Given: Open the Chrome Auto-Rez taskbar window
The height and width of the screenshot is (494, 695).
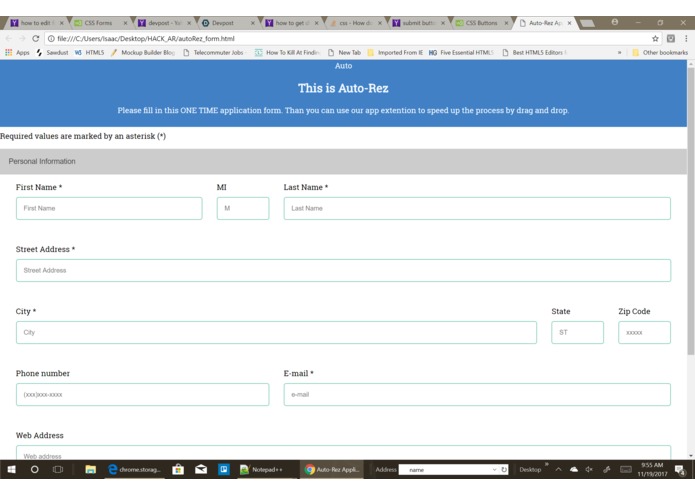Looking at the screenshot, I should [x=332, y=470].
